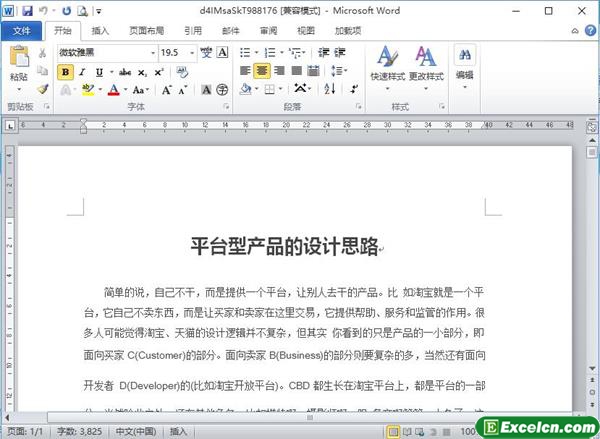Viewport: 600px width, 439px height.
Task: Apply yellow text highlight color
Action: 88,90
